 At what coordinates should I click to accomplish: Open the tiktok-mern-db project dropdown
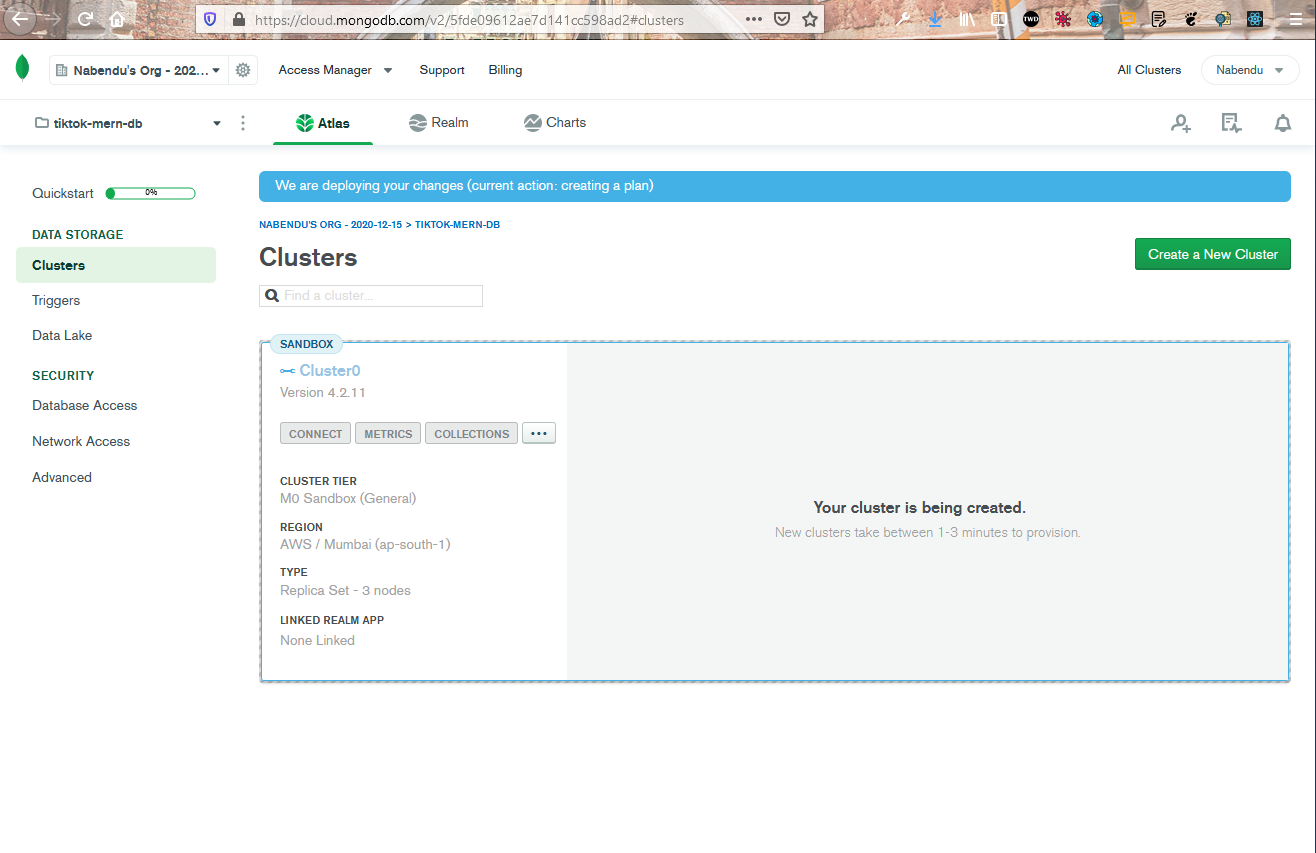pos(127,123)
